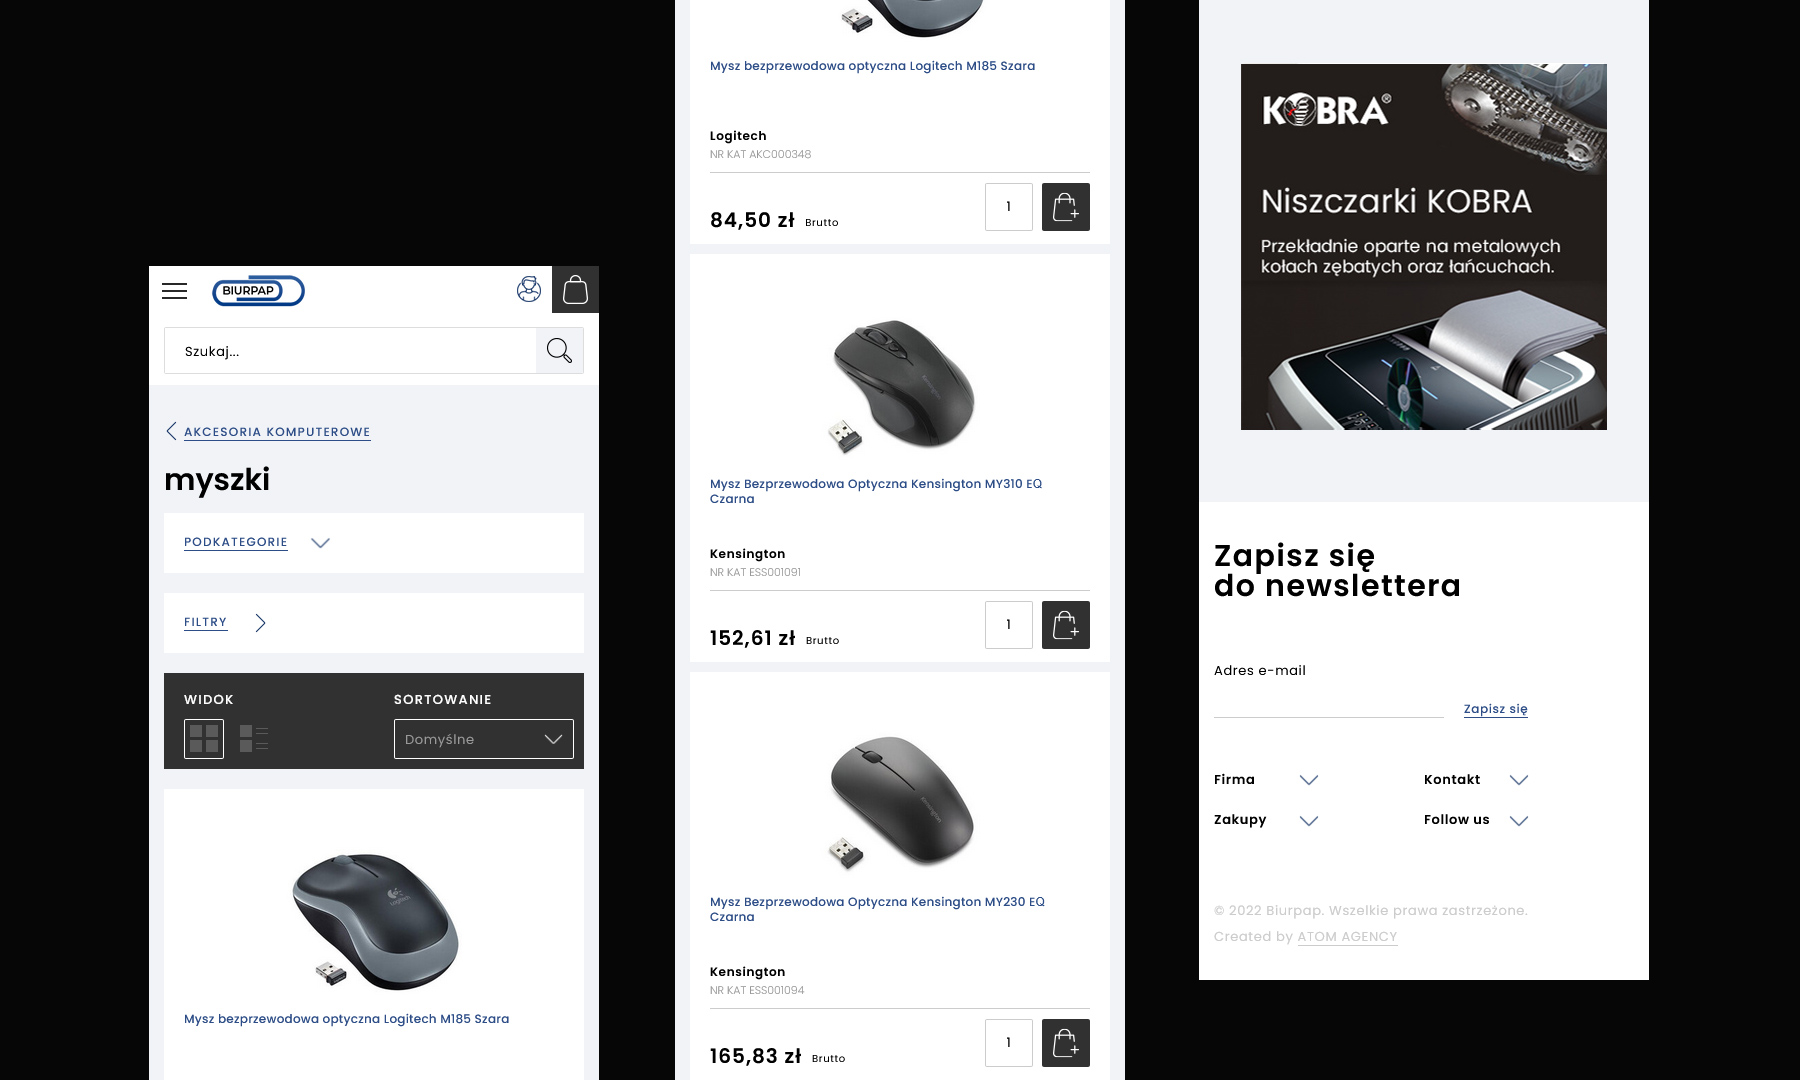Switch to list view

point(254,739)
